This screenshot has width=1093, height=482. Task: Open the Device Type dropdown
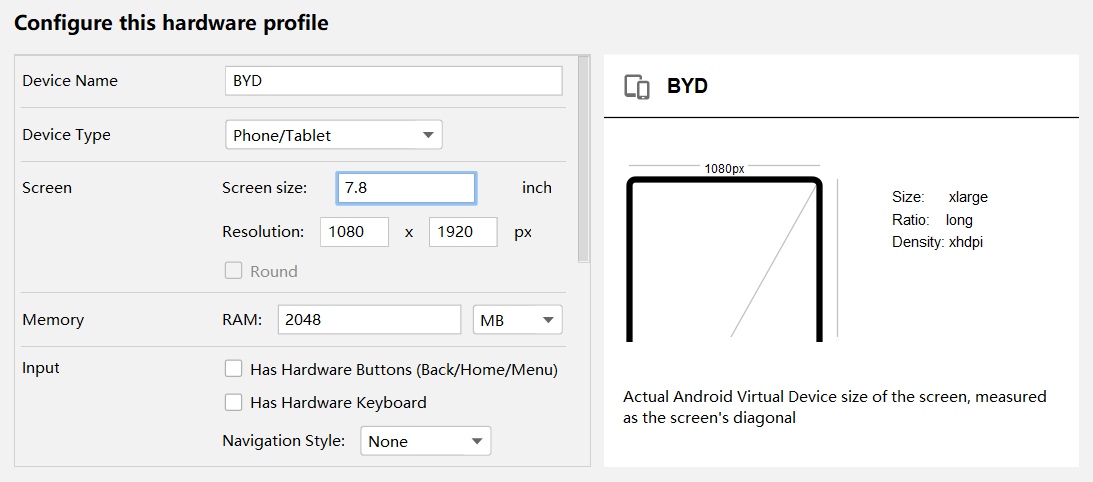334,135
